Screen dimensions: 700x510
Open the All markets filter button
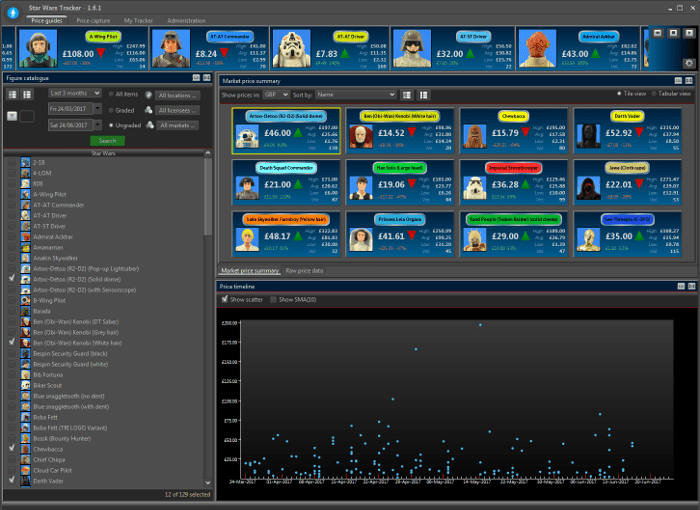pos(177,125)
